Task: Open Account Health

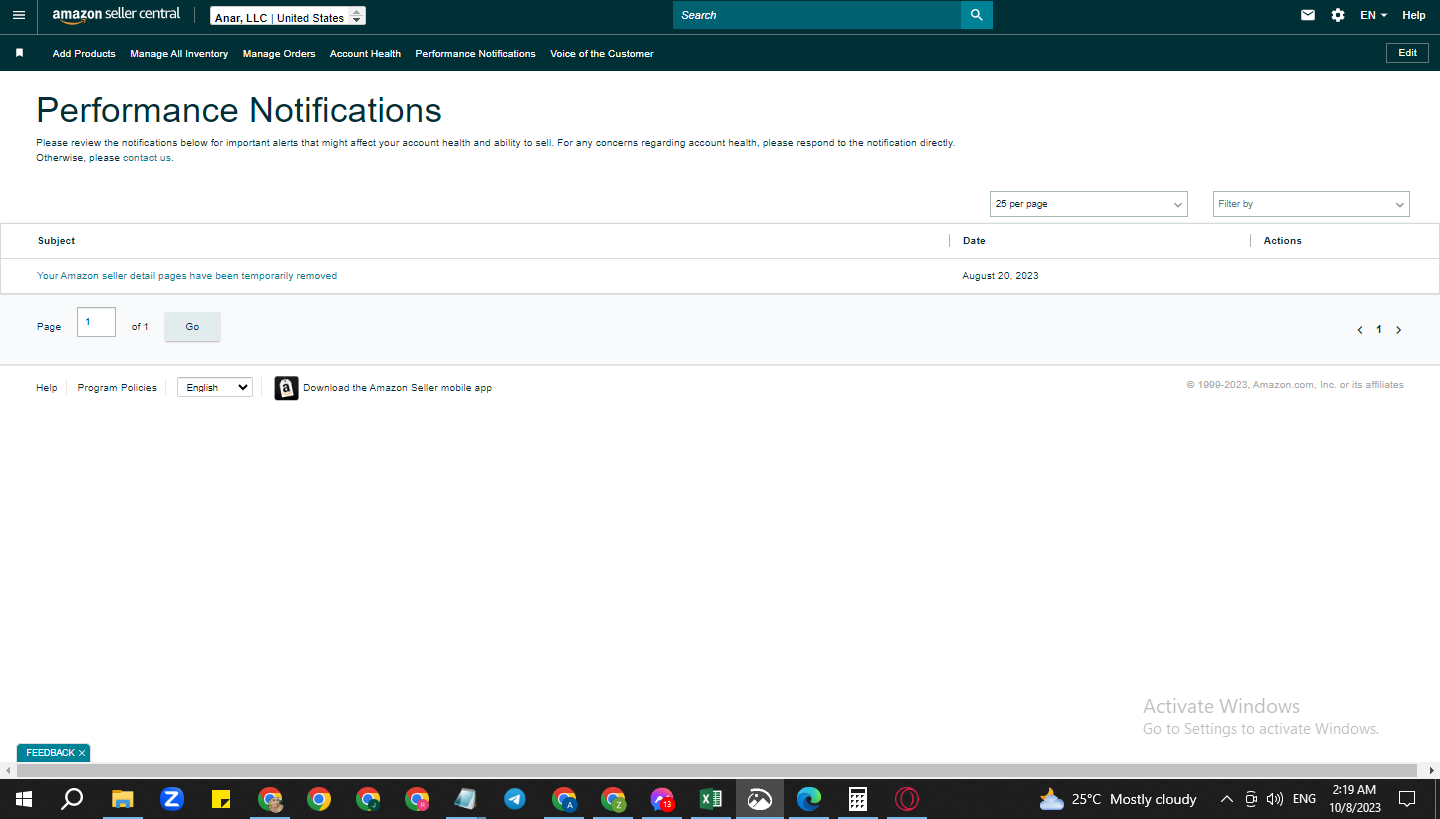Action: tap(365, 54)
